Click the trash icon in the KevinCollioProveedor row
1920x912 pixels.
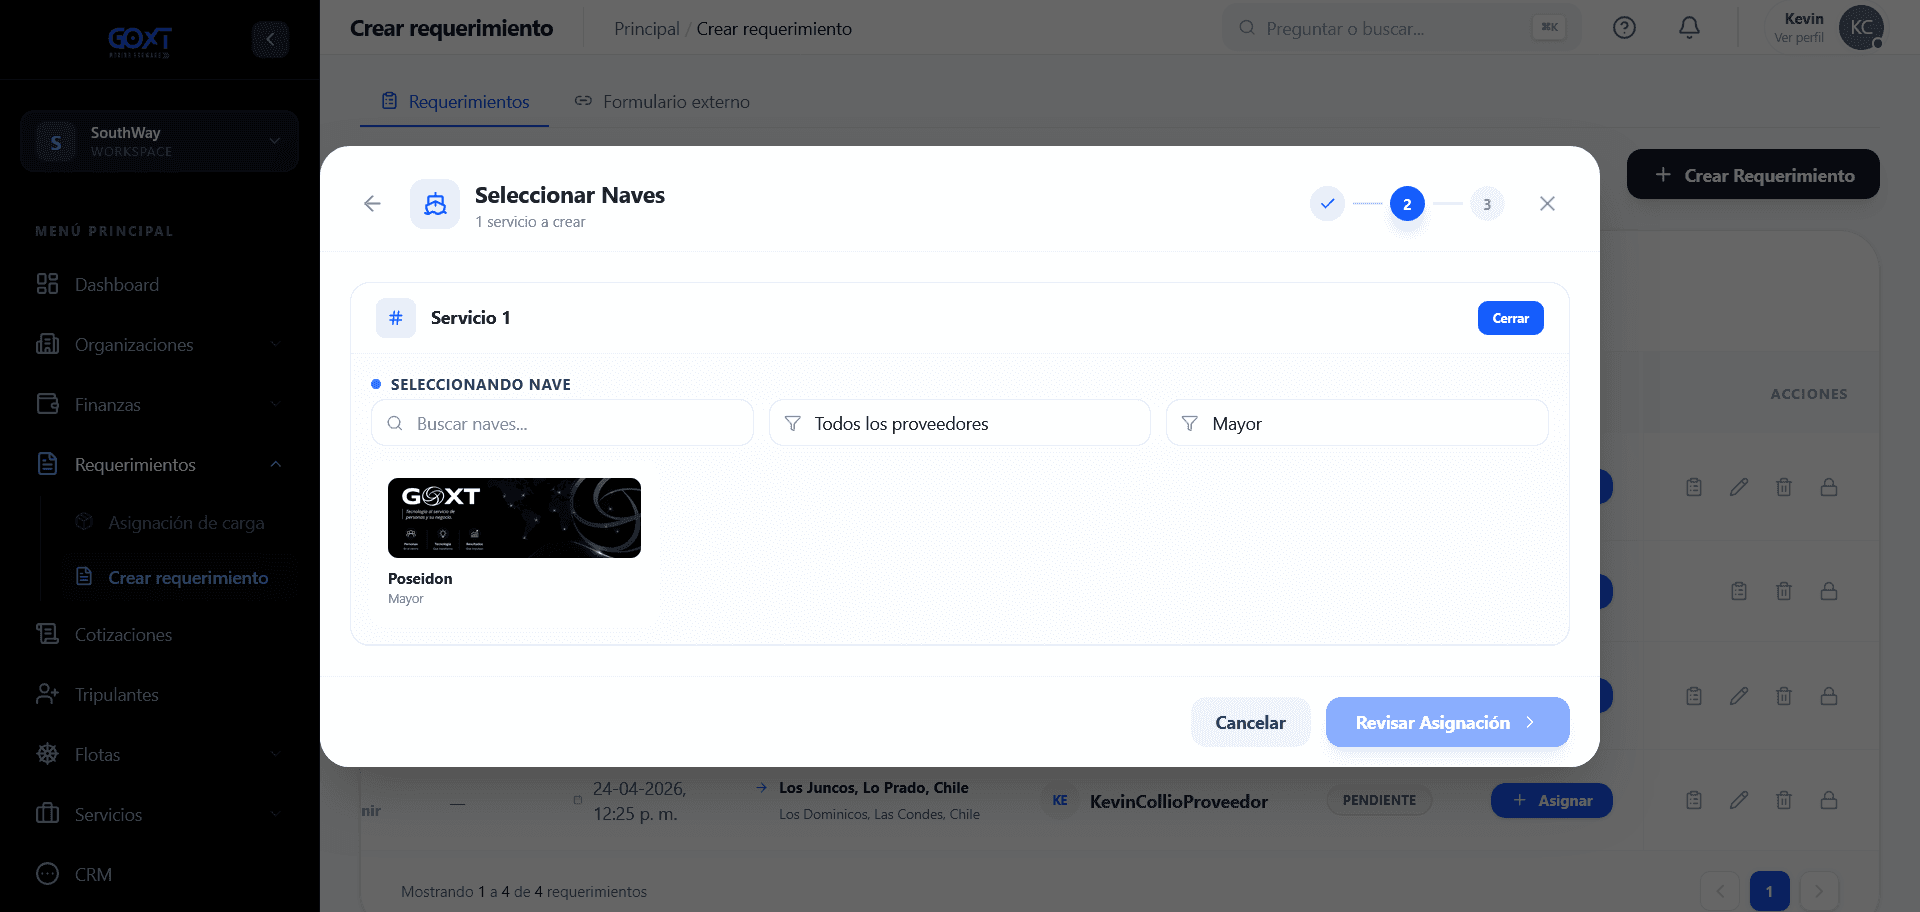click(x=1784, y=800)
